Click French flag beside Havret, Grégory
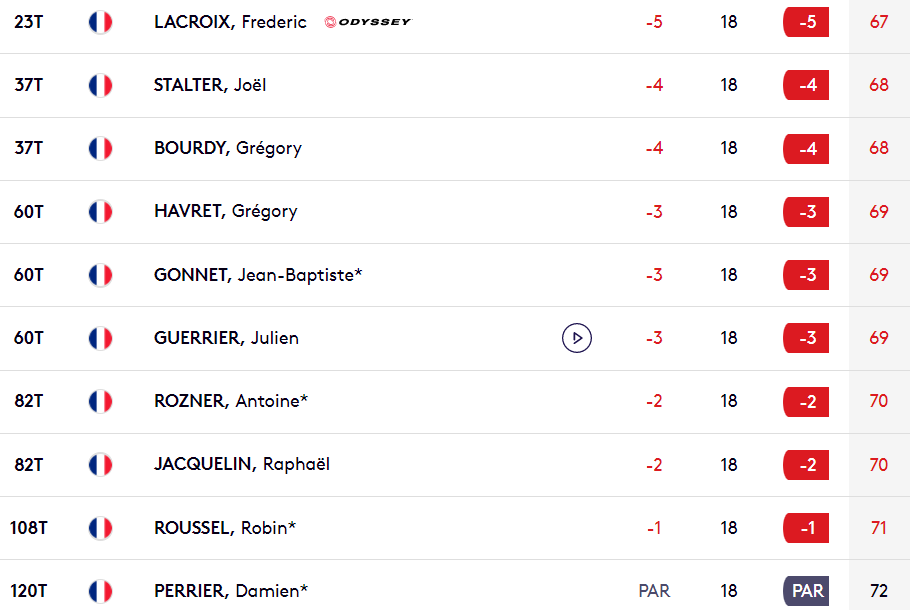 pos(100,212)
